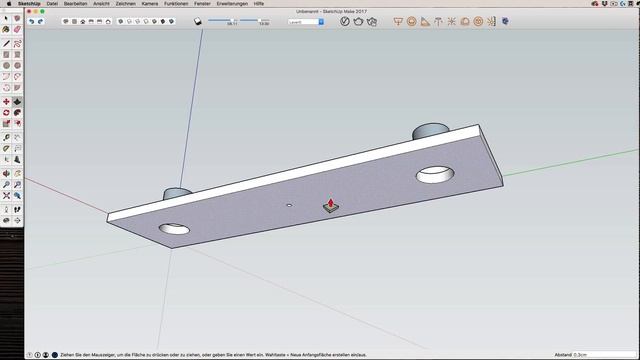The height and width of the screenshot is (360, 640).
Task: Select the Zoom Window tool
Action: [17, 185]
